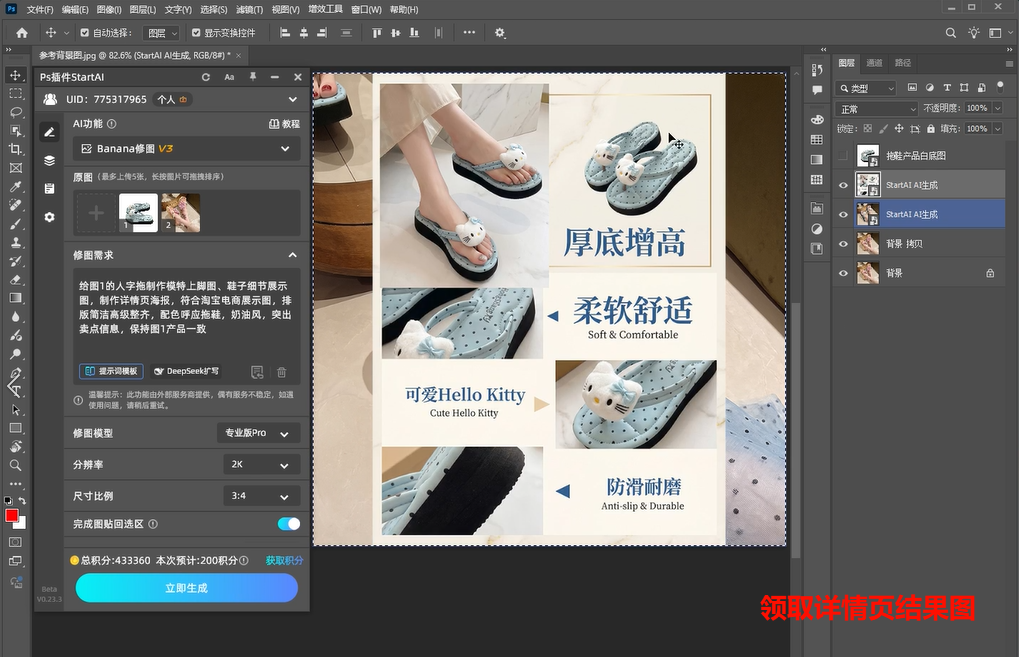Click align left edges icon
Screen dimensions: 1019x657
285,32
